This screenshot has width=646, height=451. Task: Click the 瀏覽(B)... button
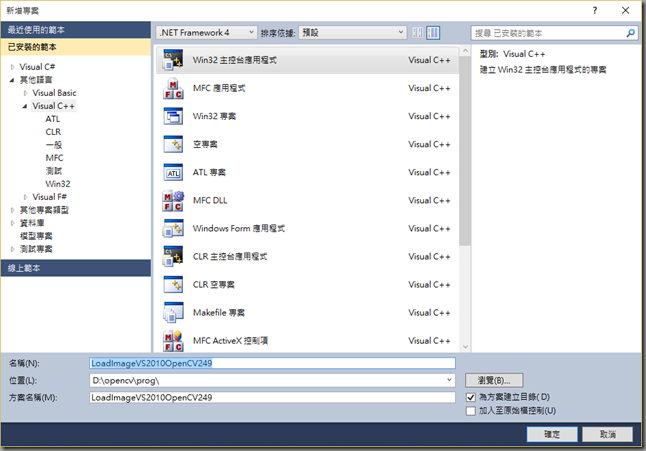click(x=494, y=380)
